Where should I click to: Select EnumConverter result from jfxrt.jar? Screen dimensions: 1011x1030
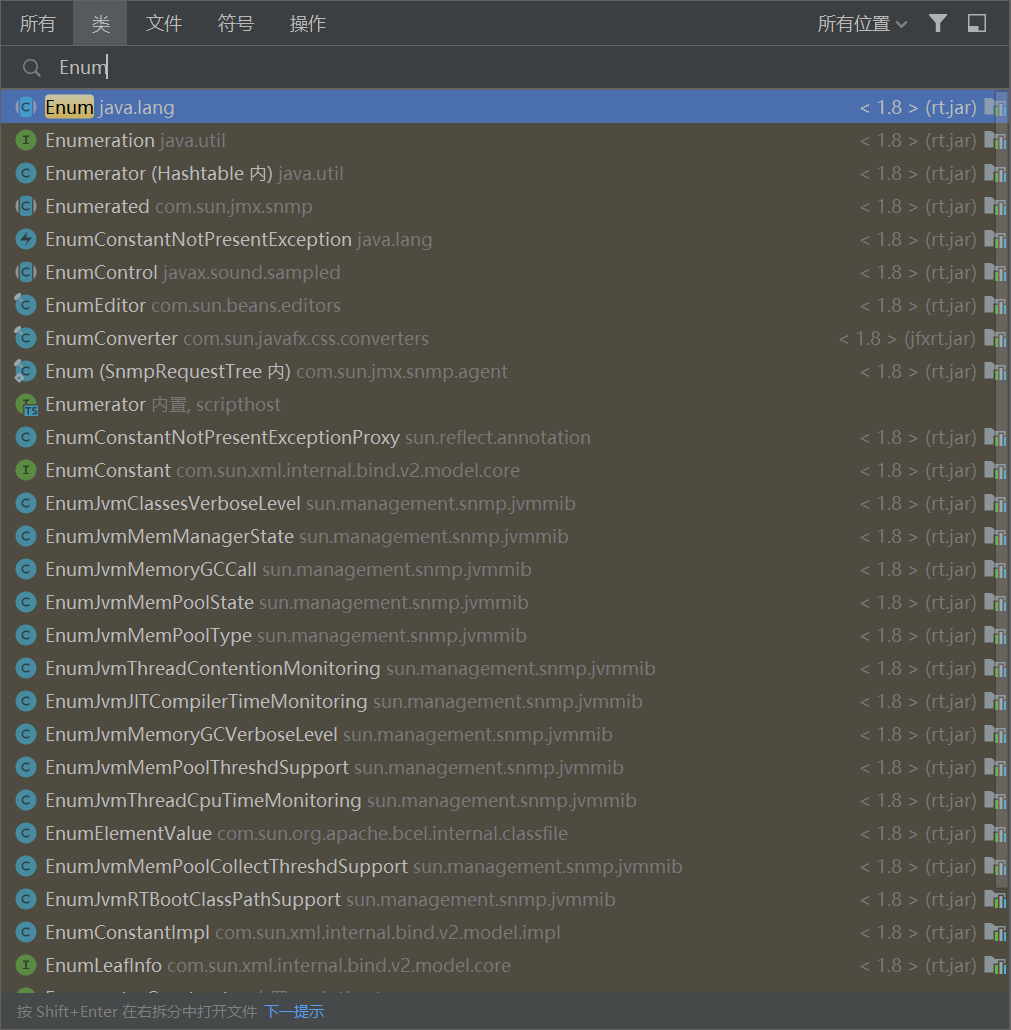(505, 338)
